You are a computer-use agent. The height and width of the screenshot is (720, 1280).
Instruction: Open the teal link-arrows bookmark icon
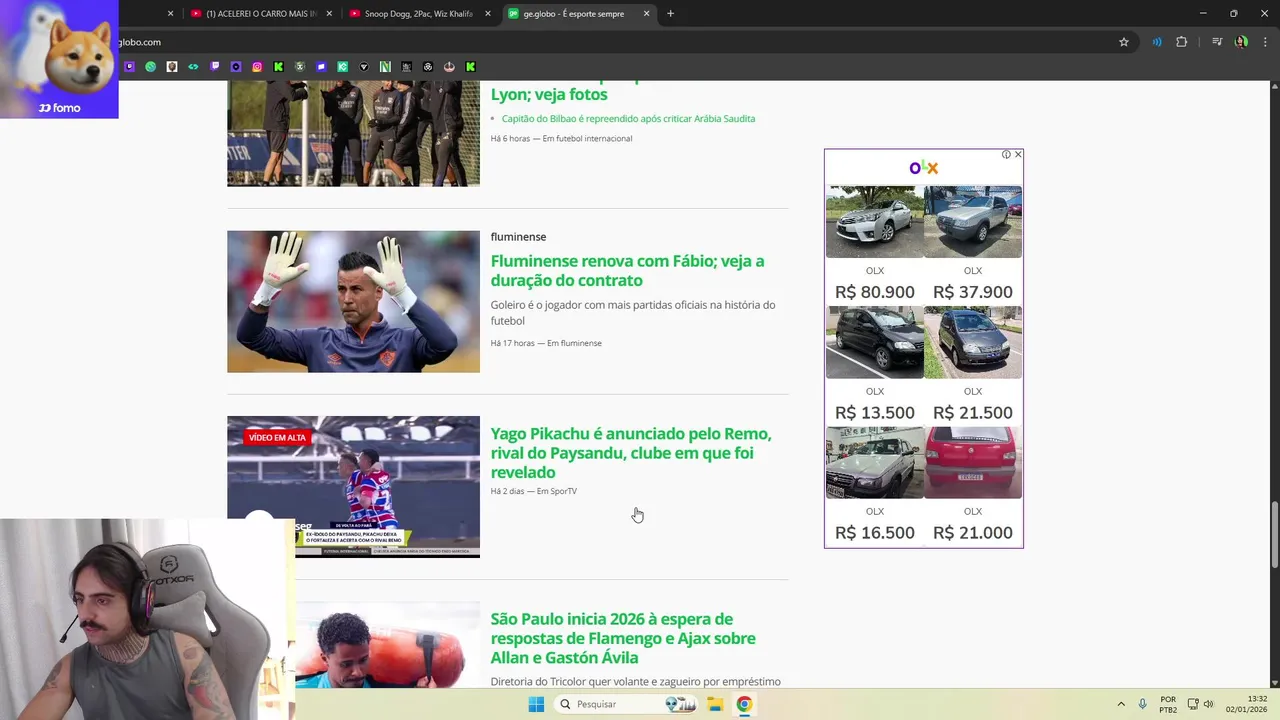pyautogui.click(x=193, y=67)
